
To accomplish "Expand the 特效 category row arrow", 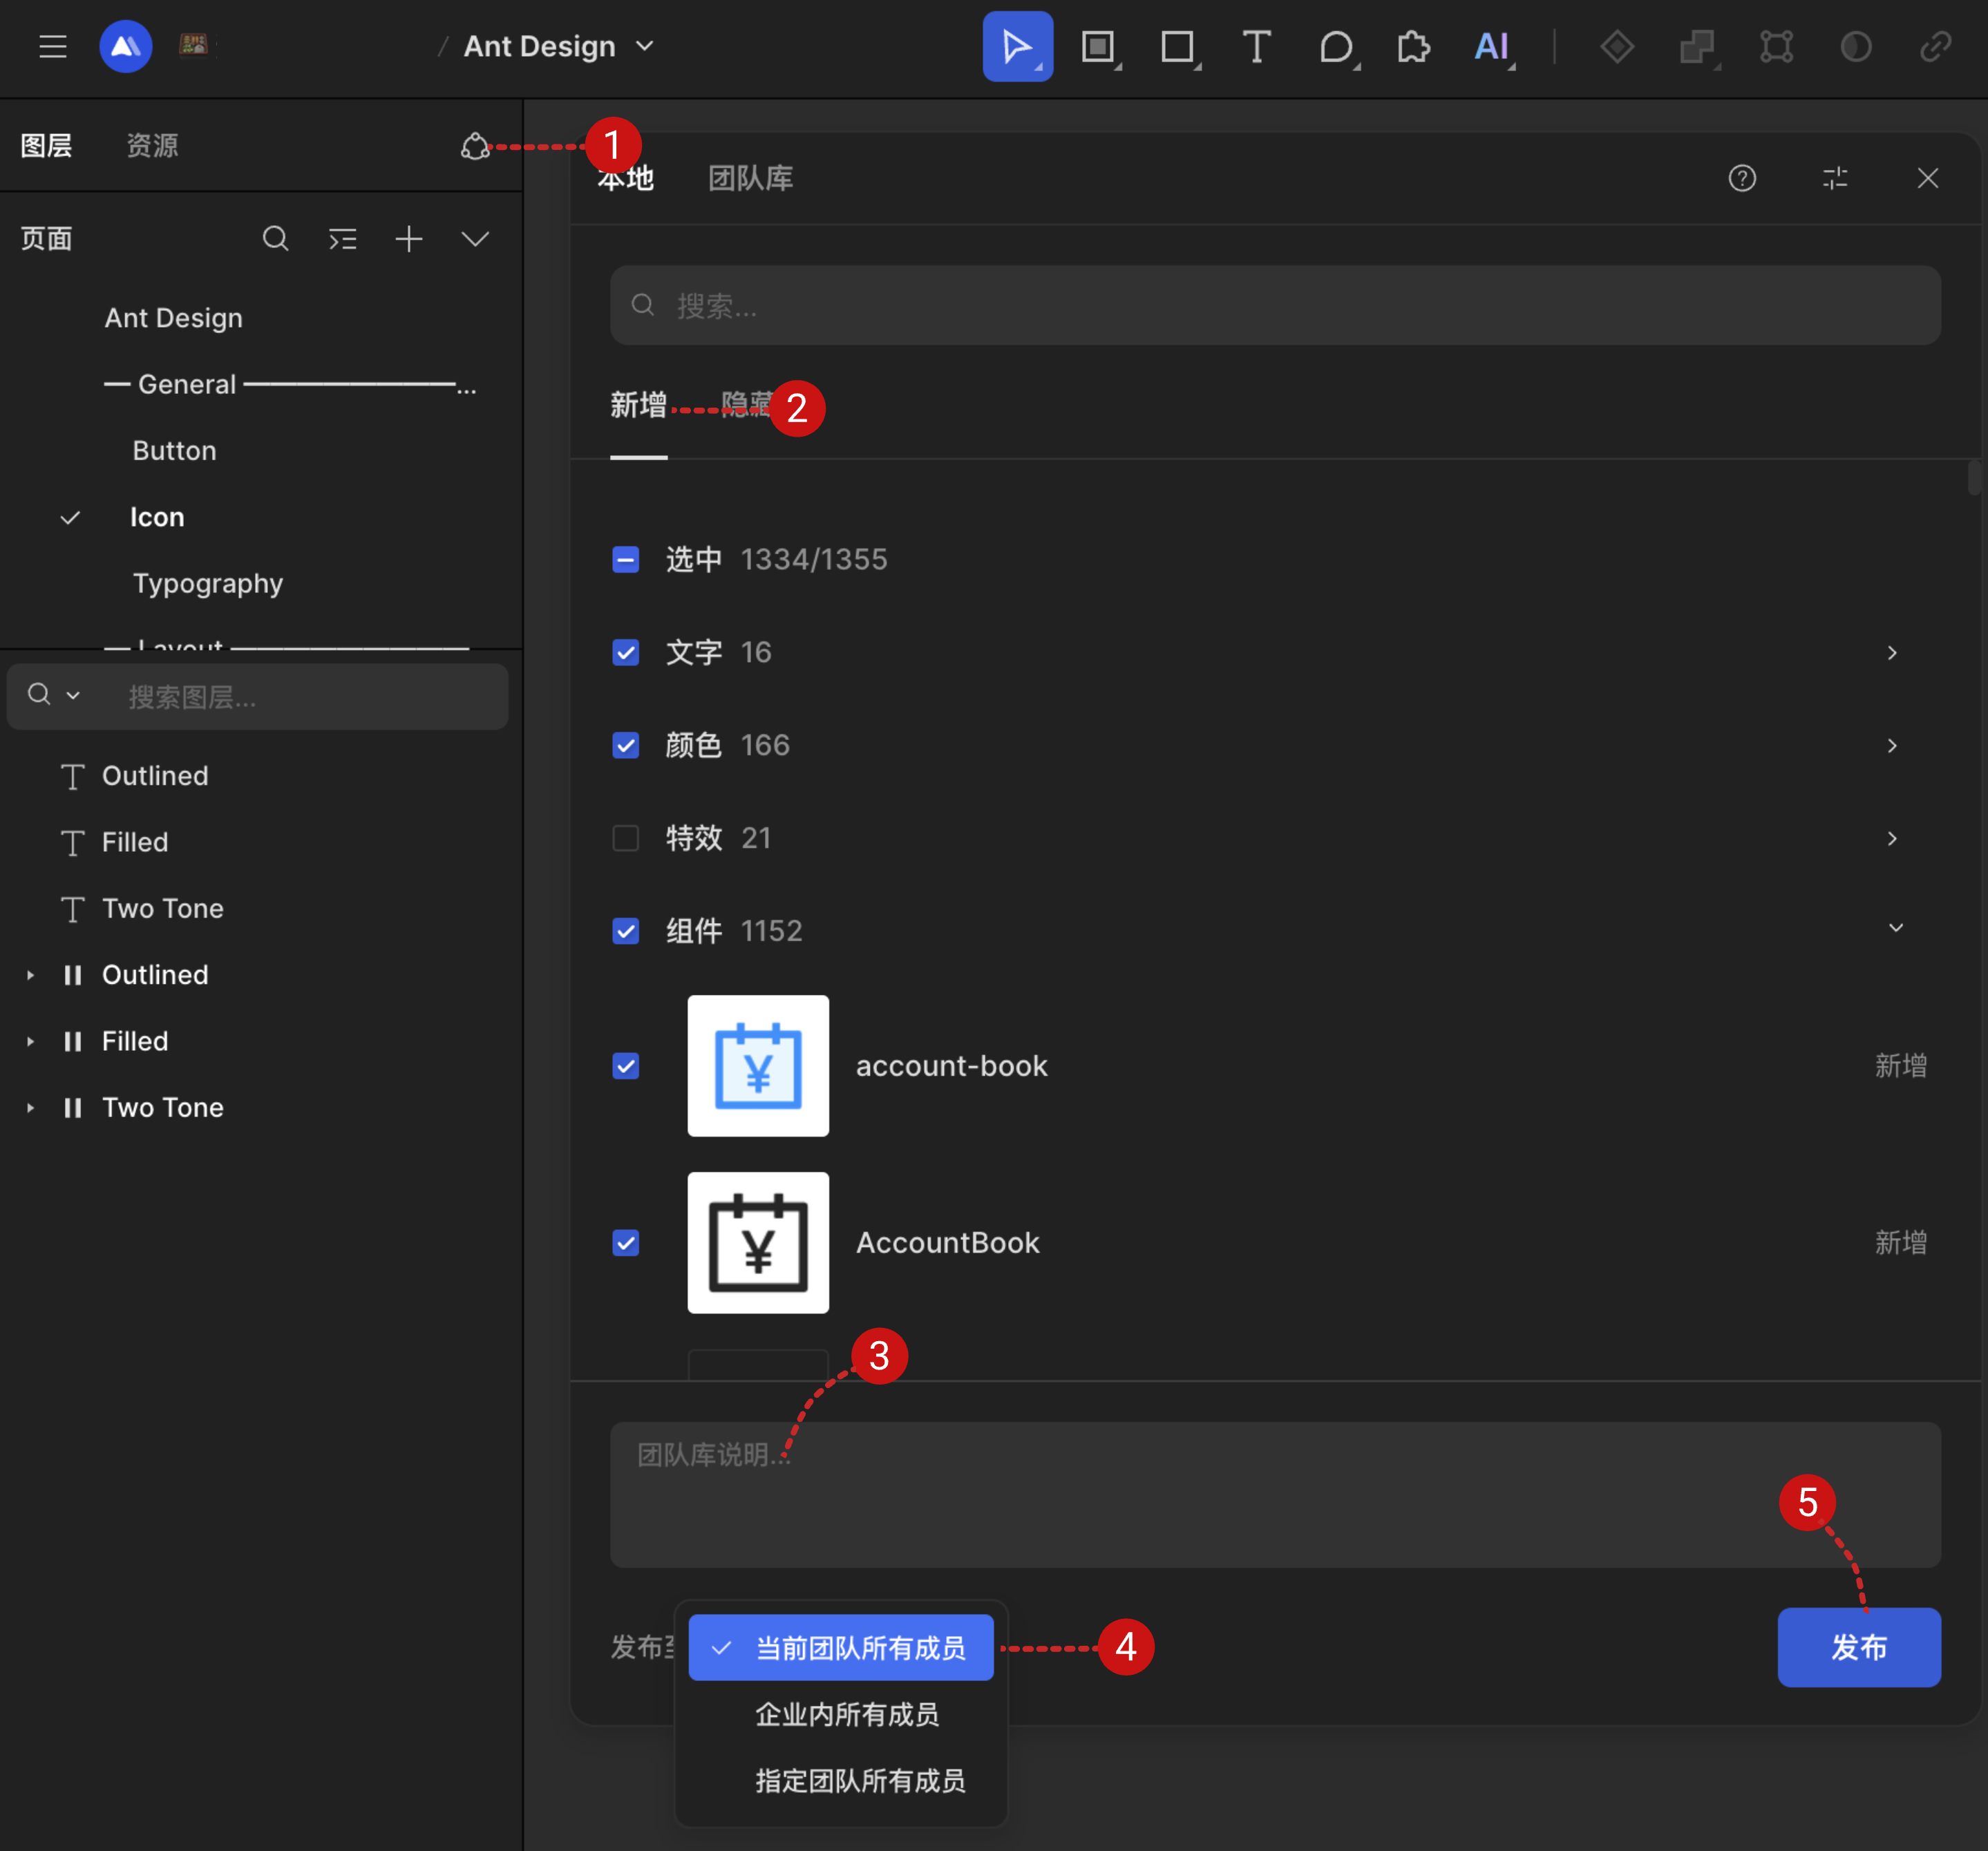I will (1892, 839).
